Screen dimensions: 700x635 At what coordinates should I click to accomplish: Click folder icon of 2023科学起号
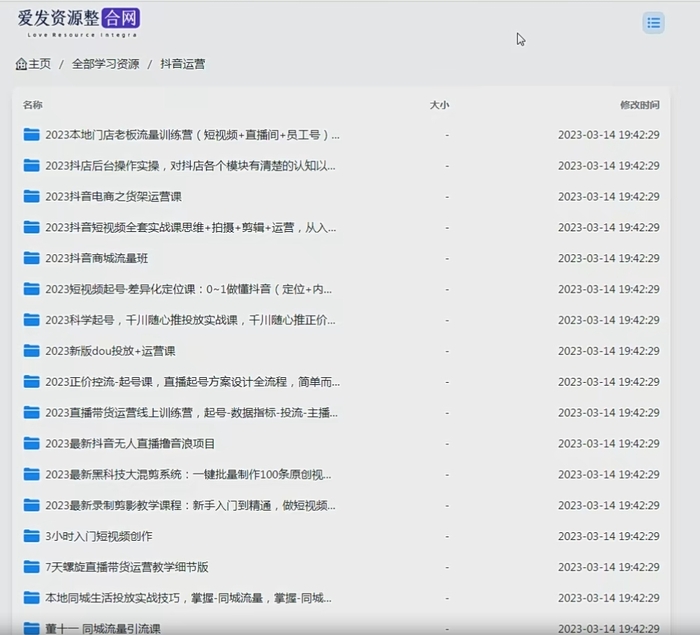click(31, 320)
